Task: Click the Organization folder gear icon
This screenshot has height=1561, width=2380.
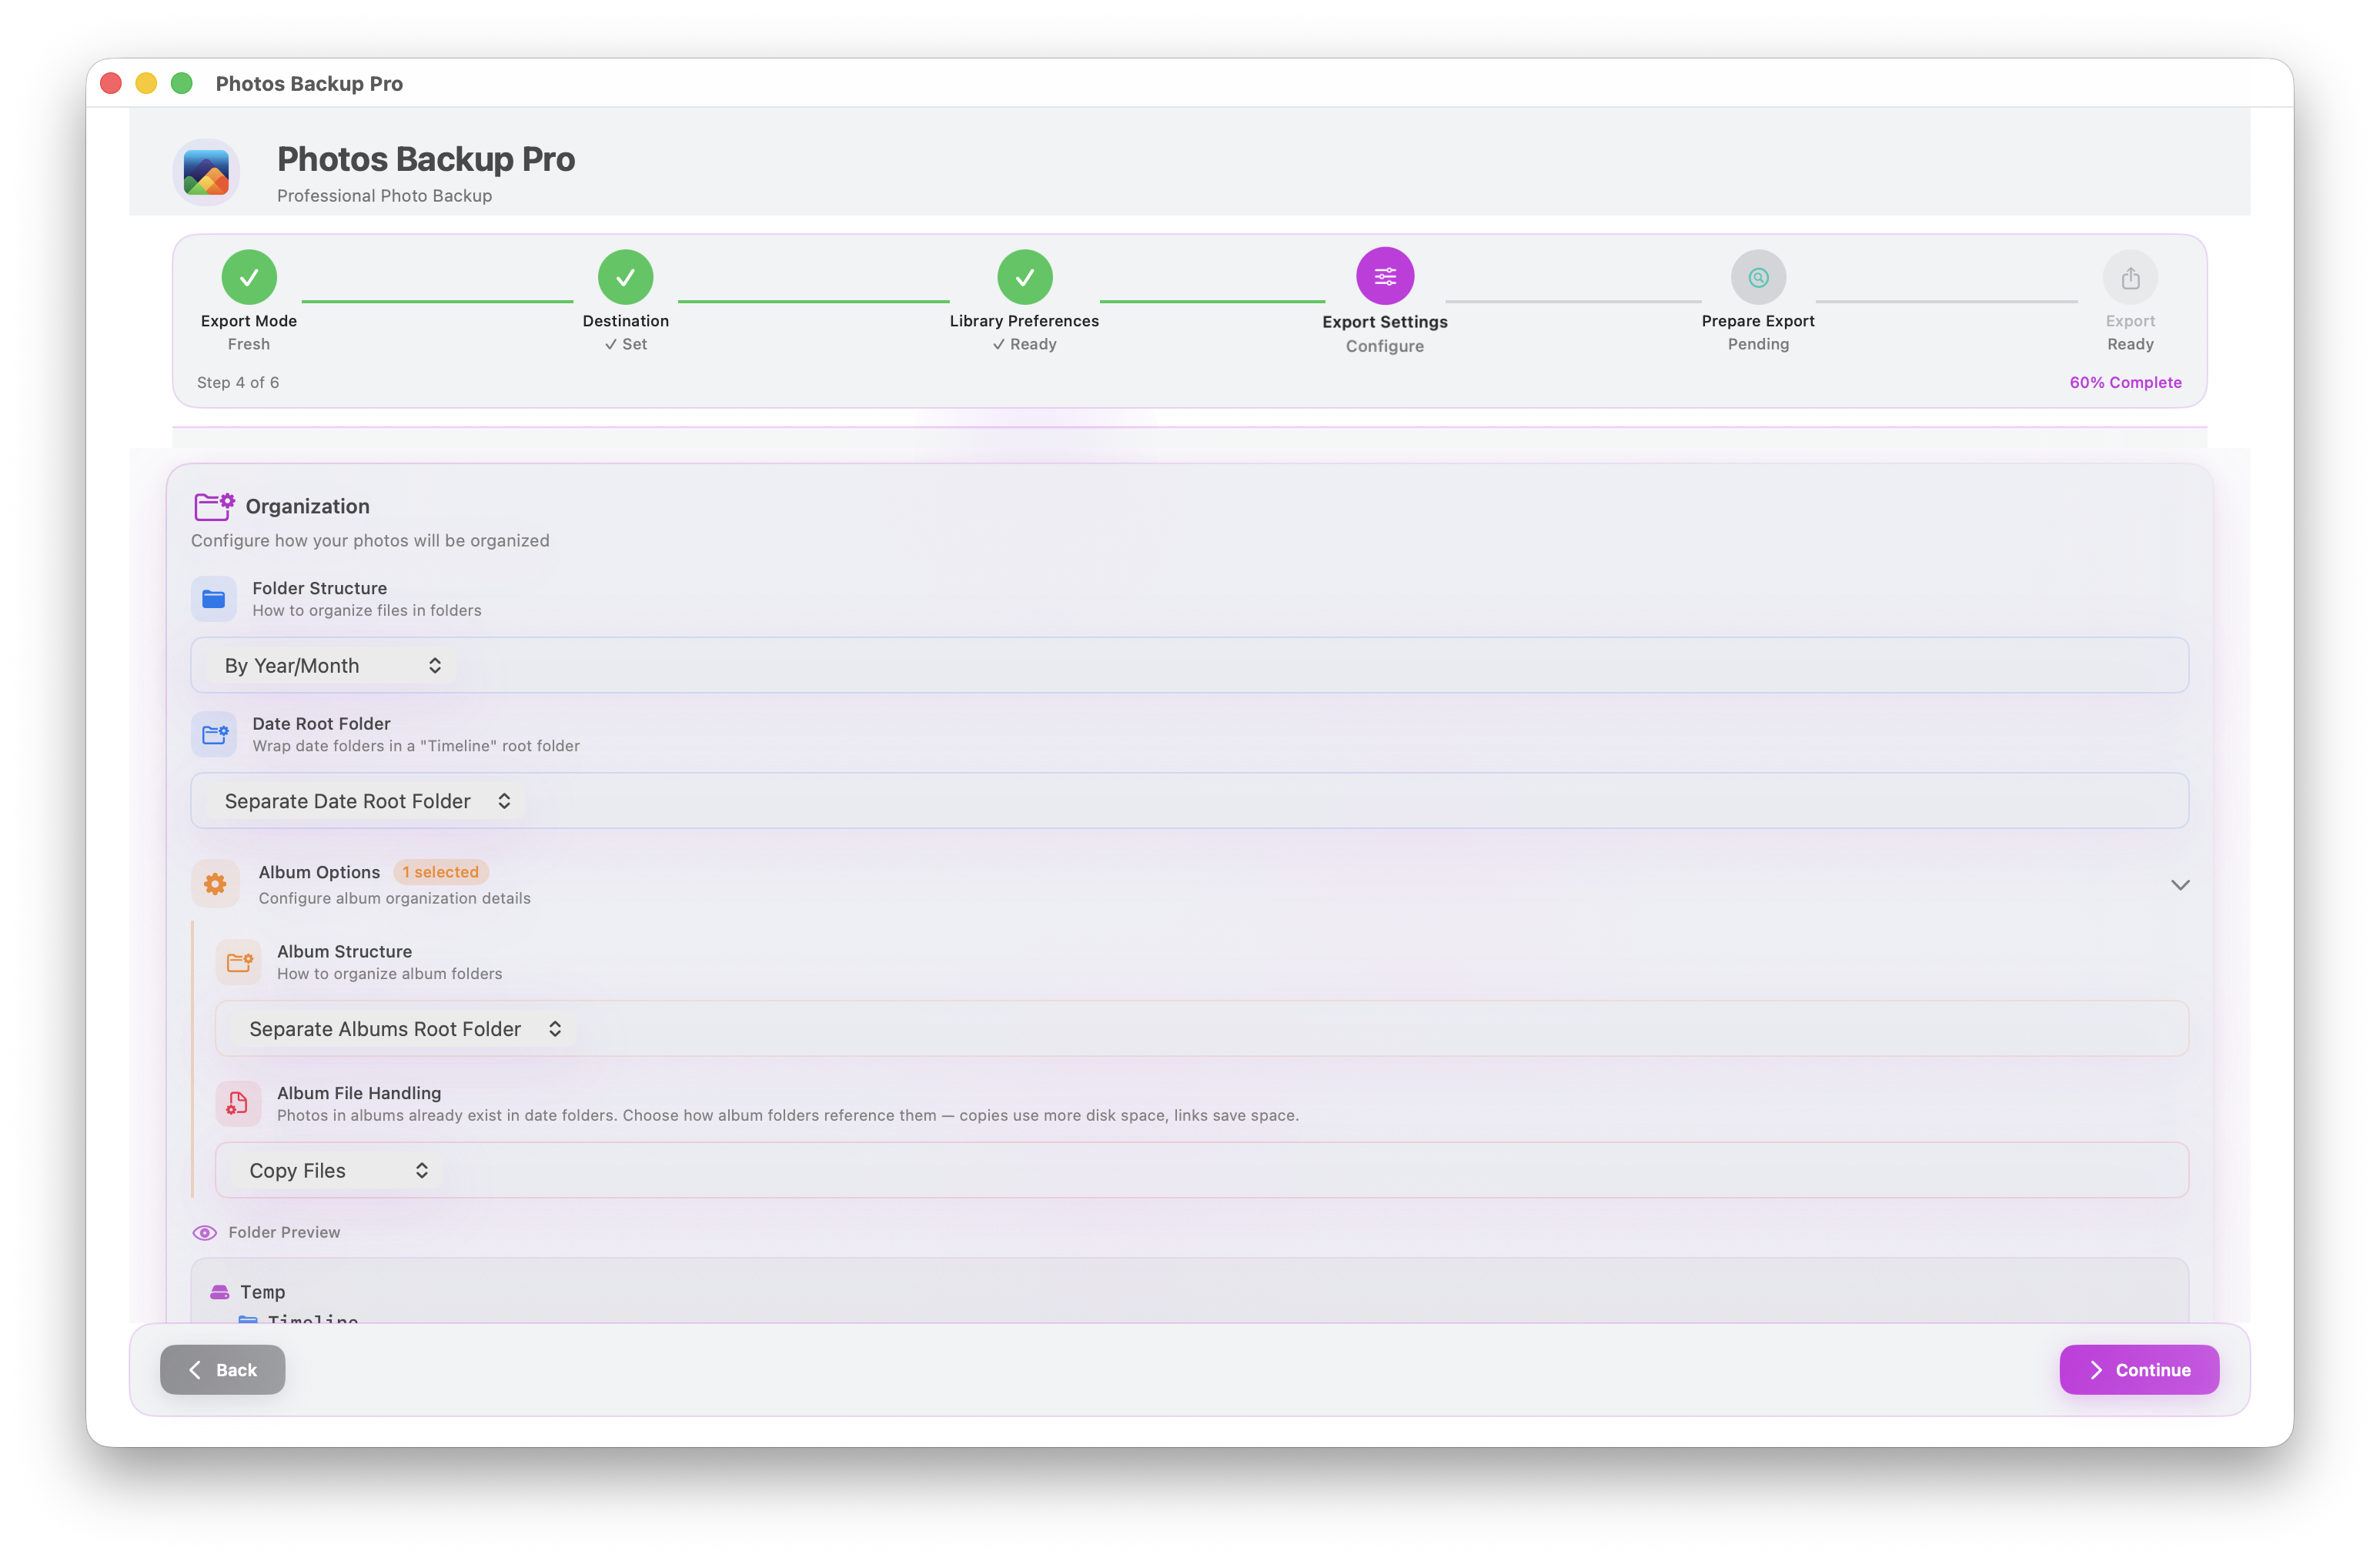Action: point(214,506)
